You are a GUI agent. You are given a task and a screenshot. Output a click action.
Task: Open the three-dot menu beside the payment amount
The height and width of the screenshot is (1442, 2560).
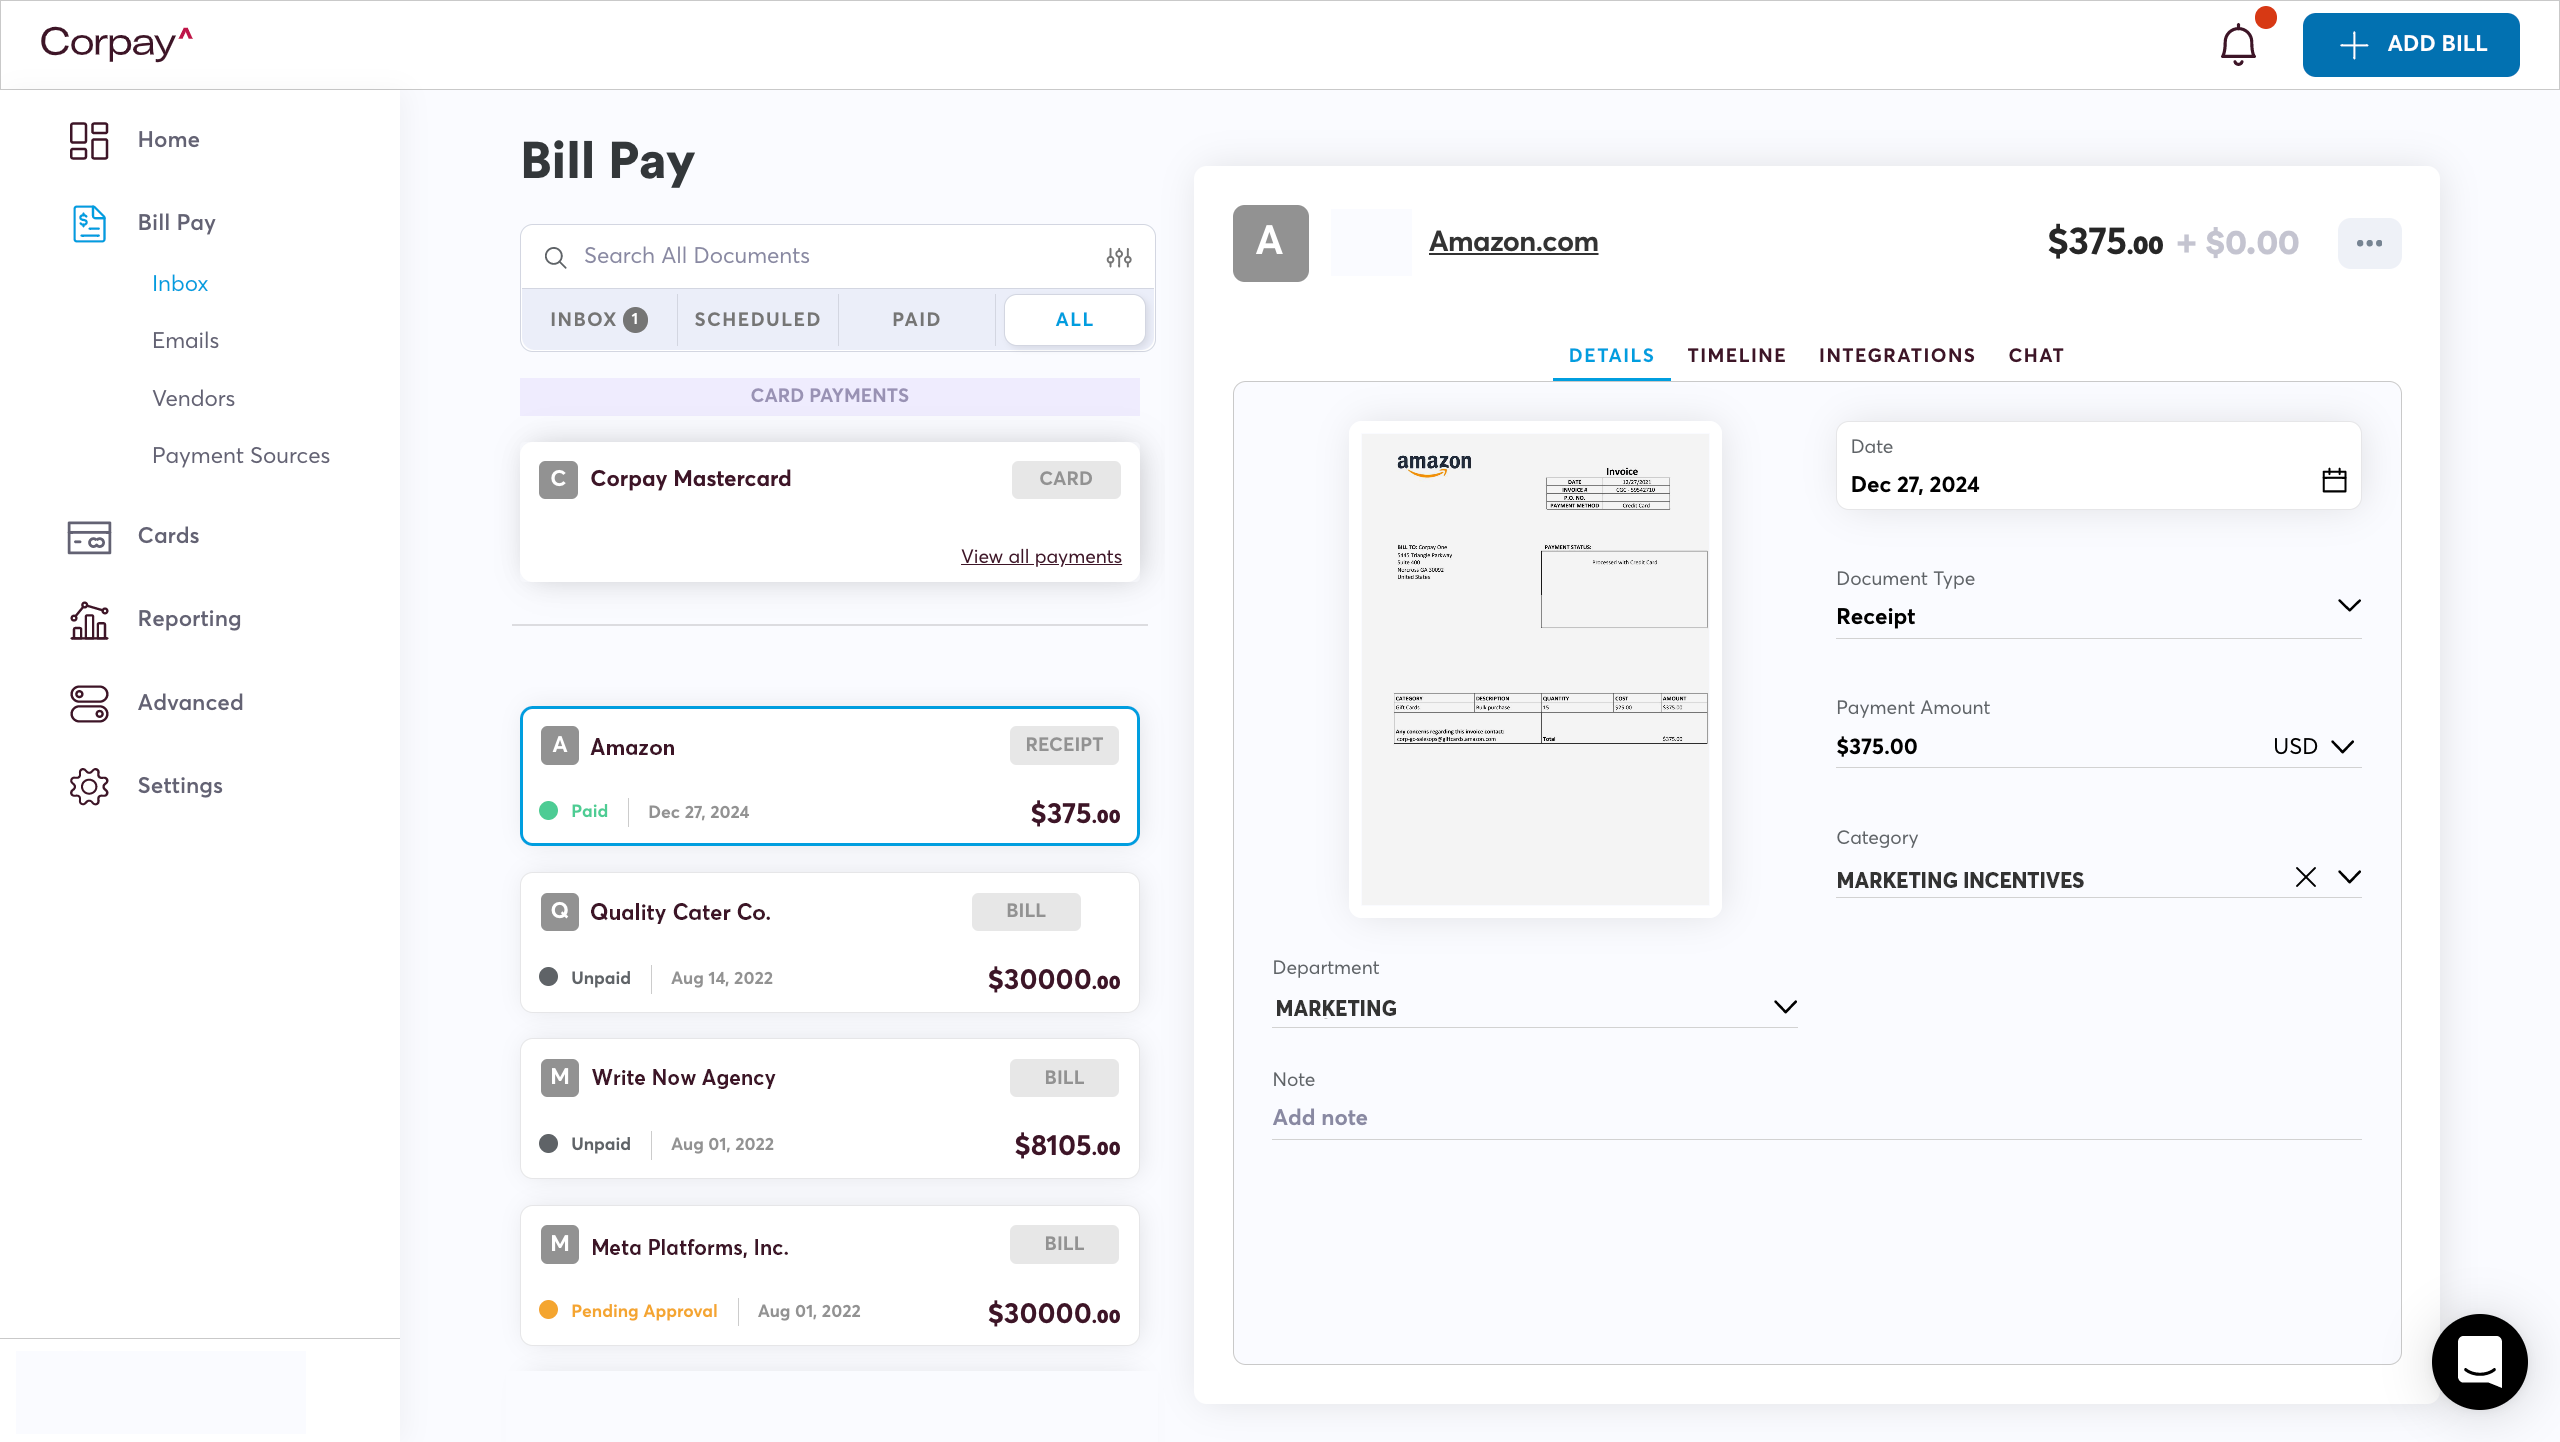click(x=2370, y=242)
